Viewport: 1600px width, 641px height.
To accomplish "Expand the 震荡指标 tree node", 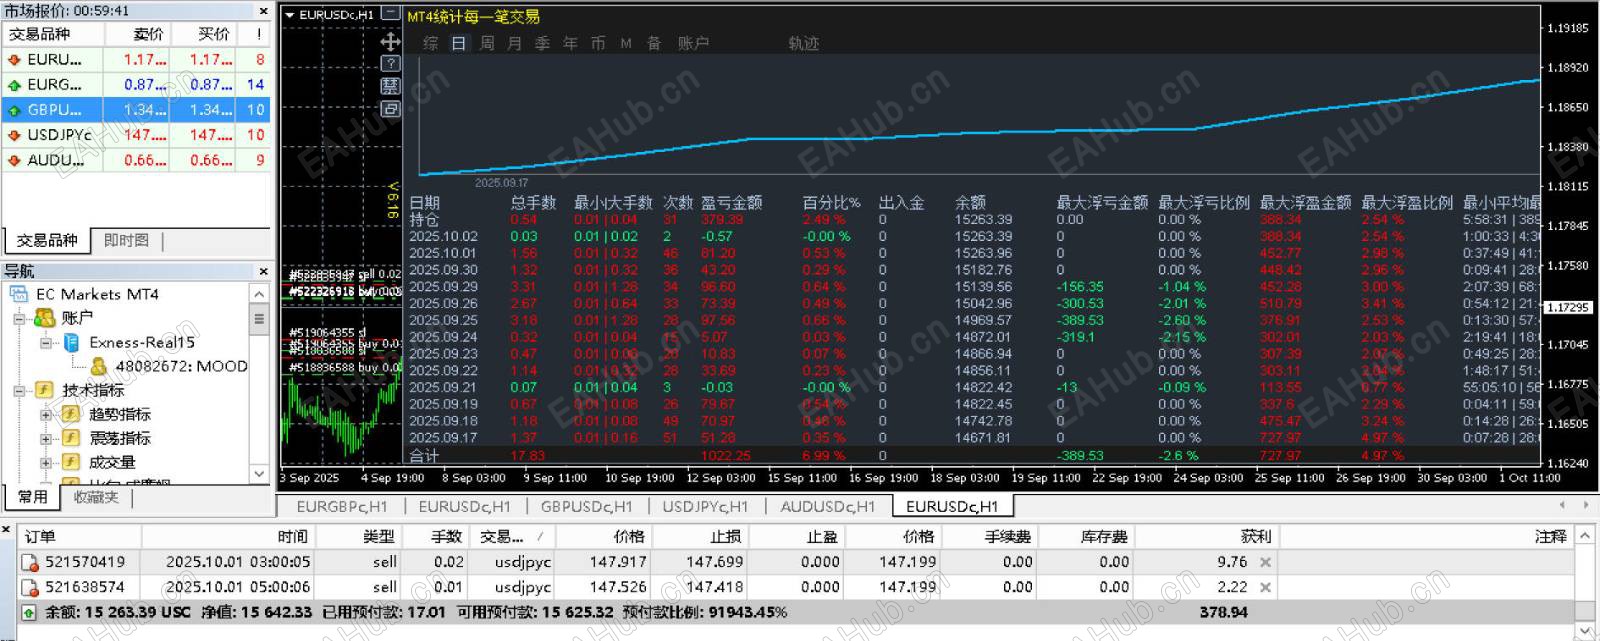I will (46, 438).
